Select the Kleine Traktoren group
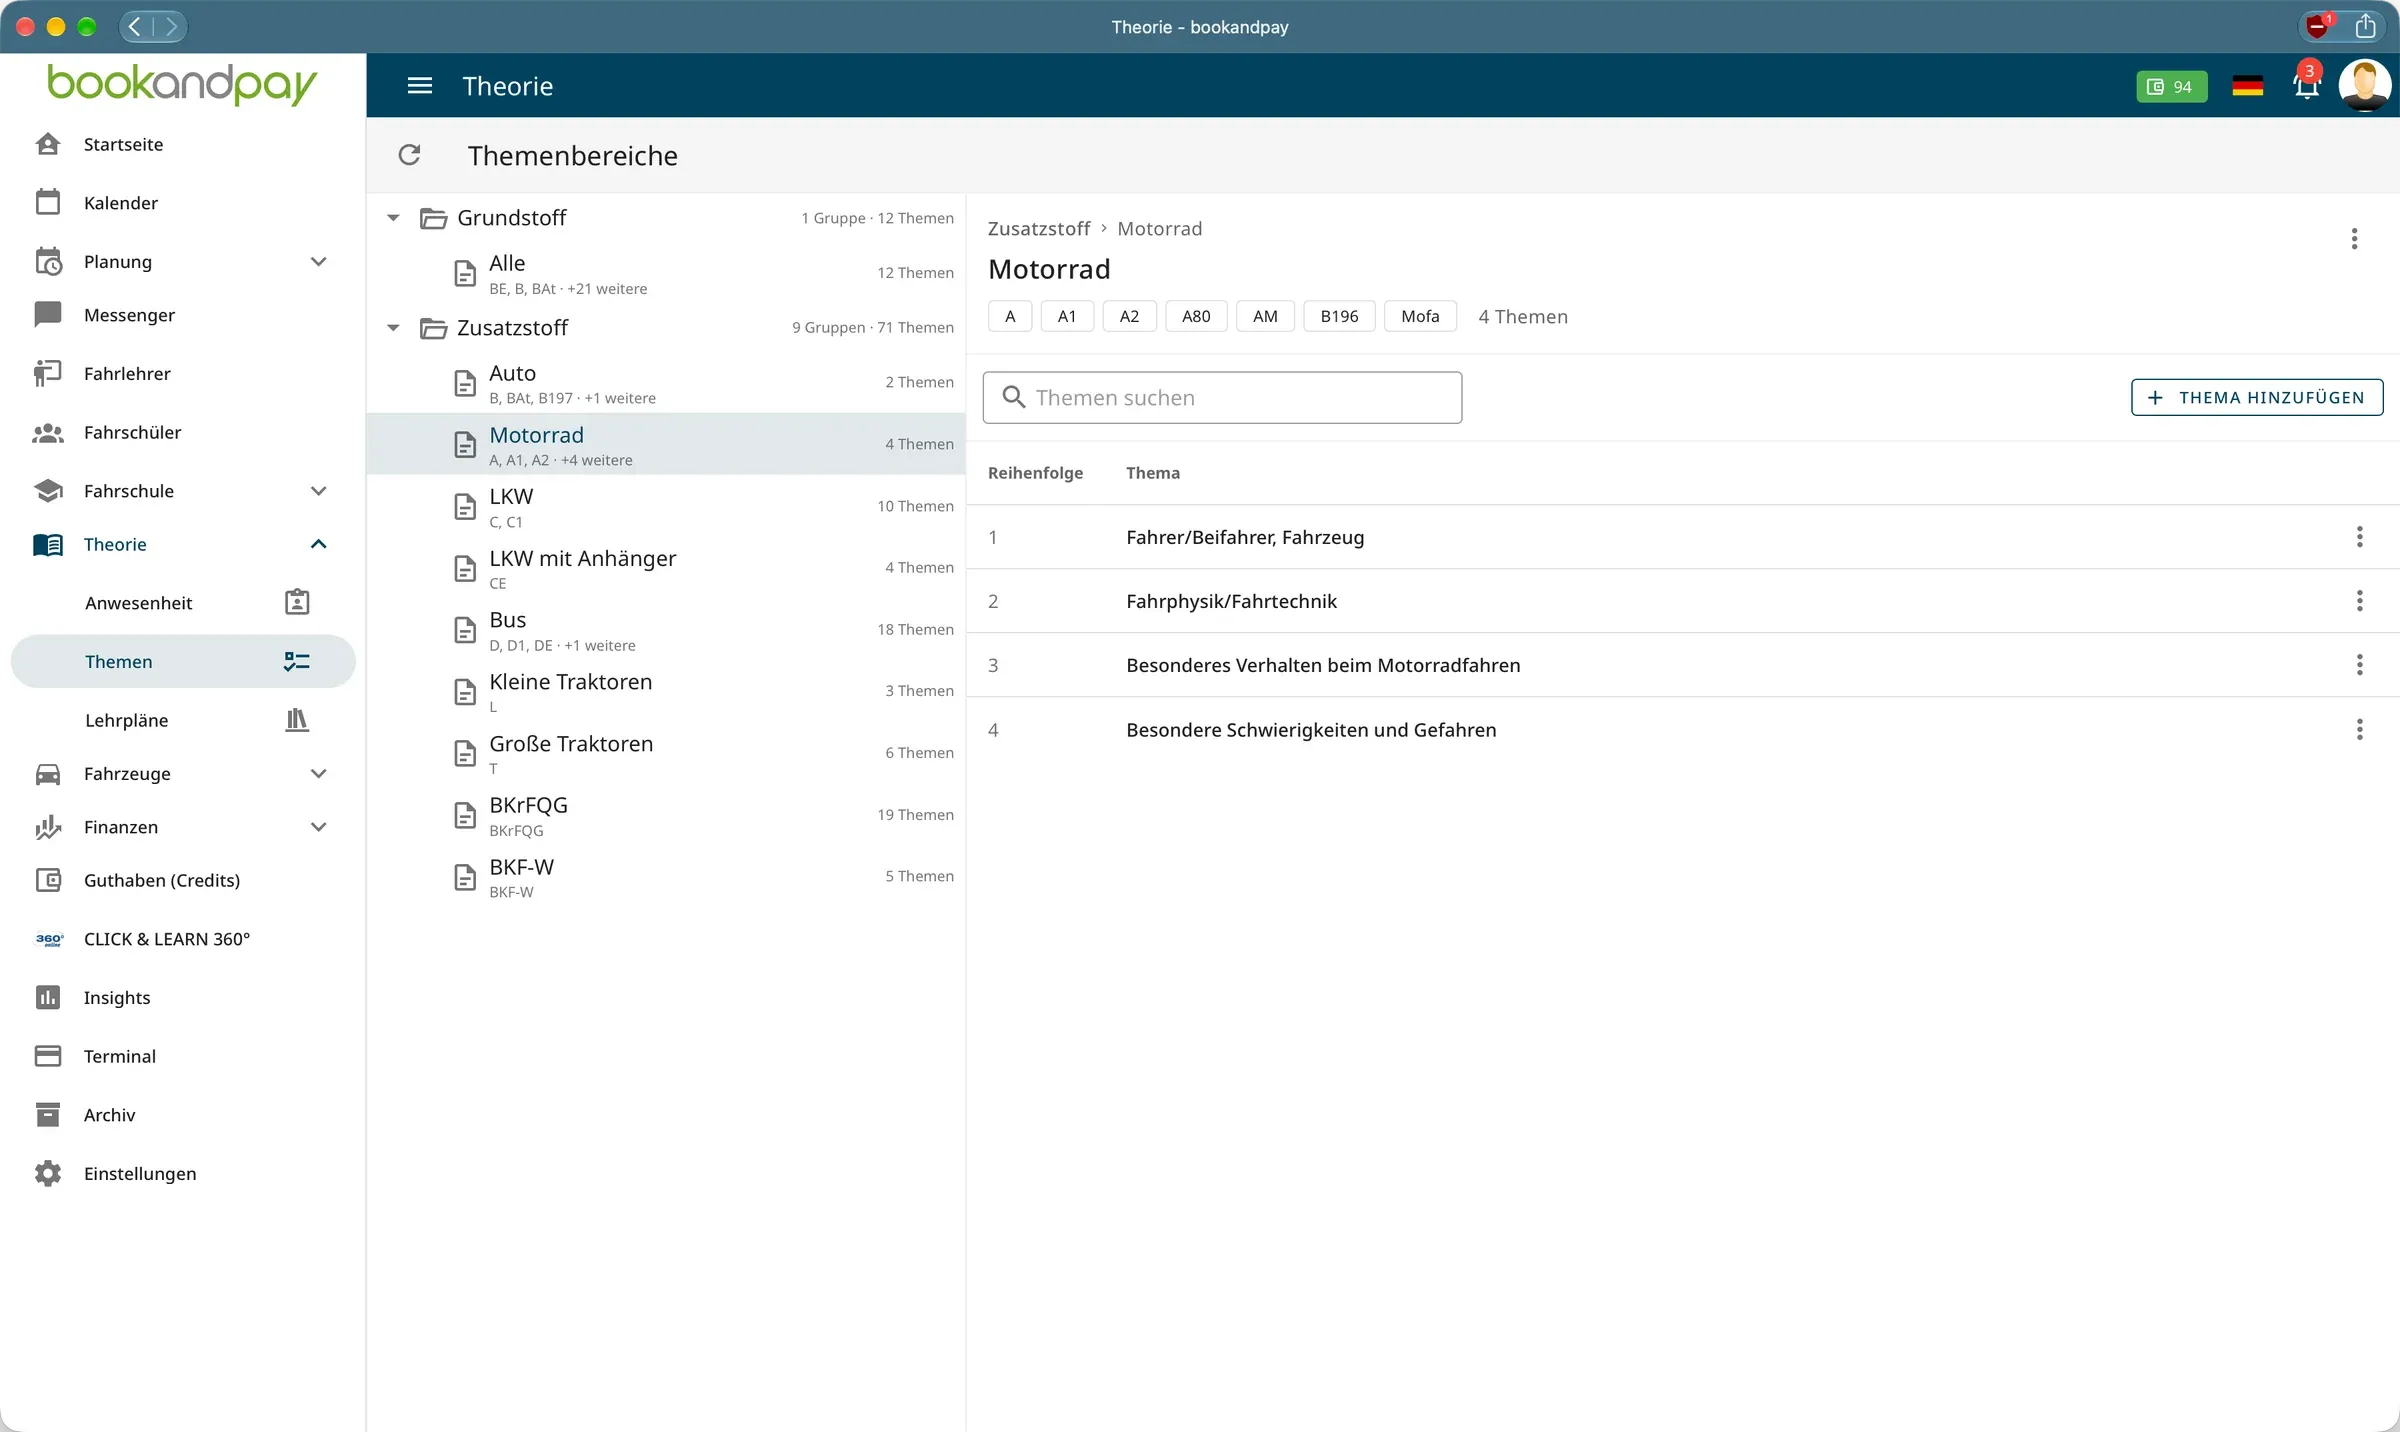The image size is (2400, 1432). (666, 692)
